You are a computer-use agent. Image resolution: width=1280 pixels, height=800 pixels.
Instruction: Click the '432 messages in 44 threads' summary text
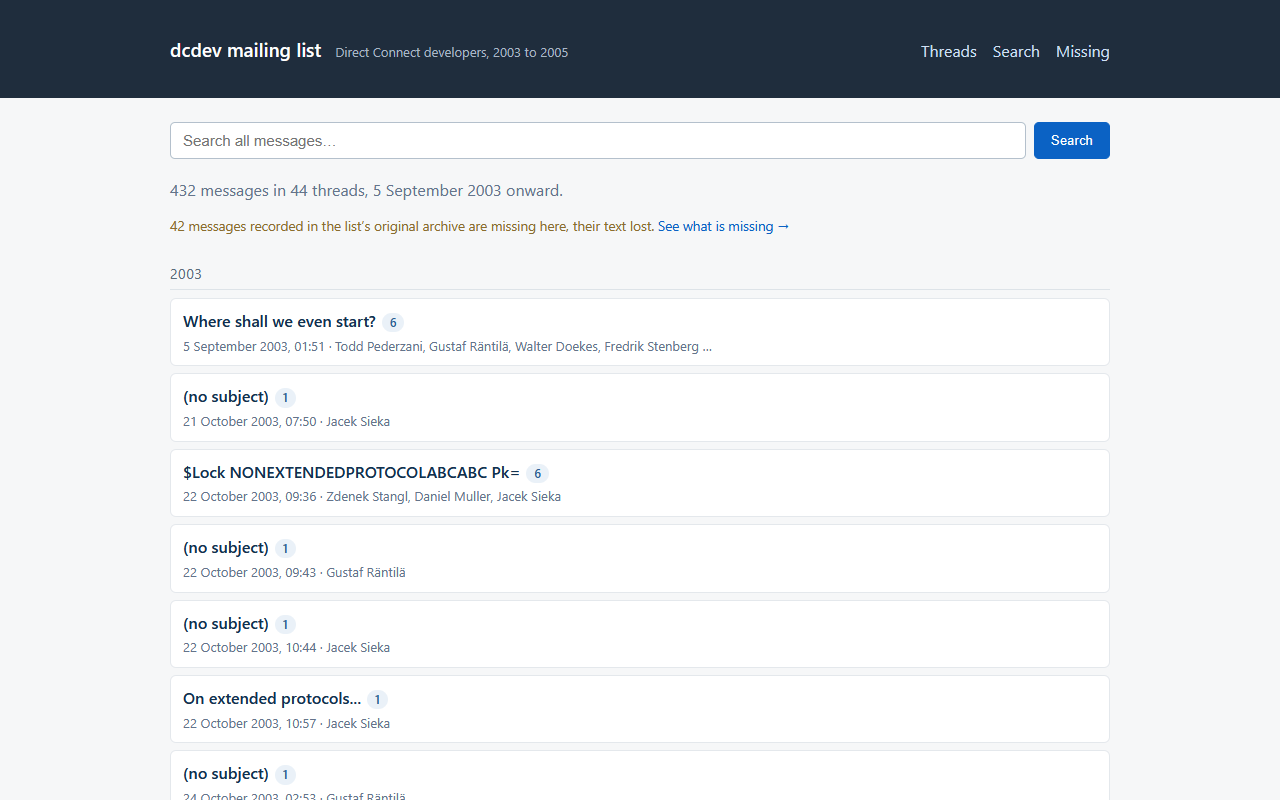[x=366, y=191]
